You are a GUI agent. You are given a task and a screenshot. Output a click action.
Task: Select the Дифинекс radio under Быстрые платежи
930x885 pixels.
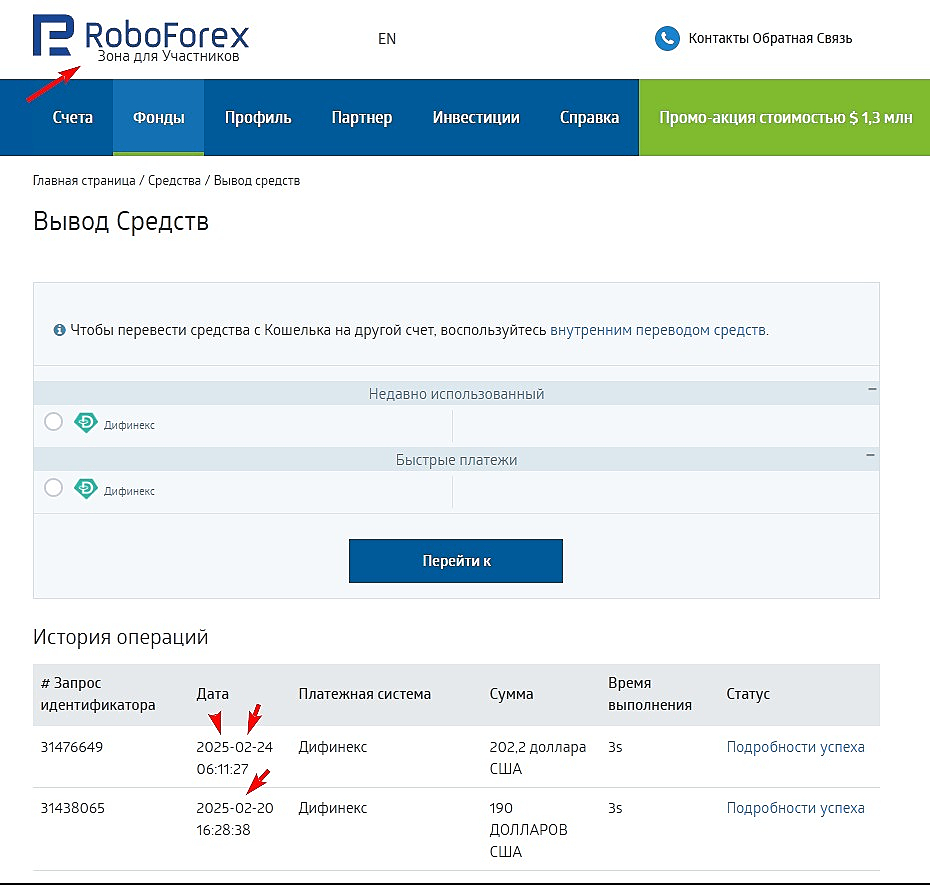point(53,488)
